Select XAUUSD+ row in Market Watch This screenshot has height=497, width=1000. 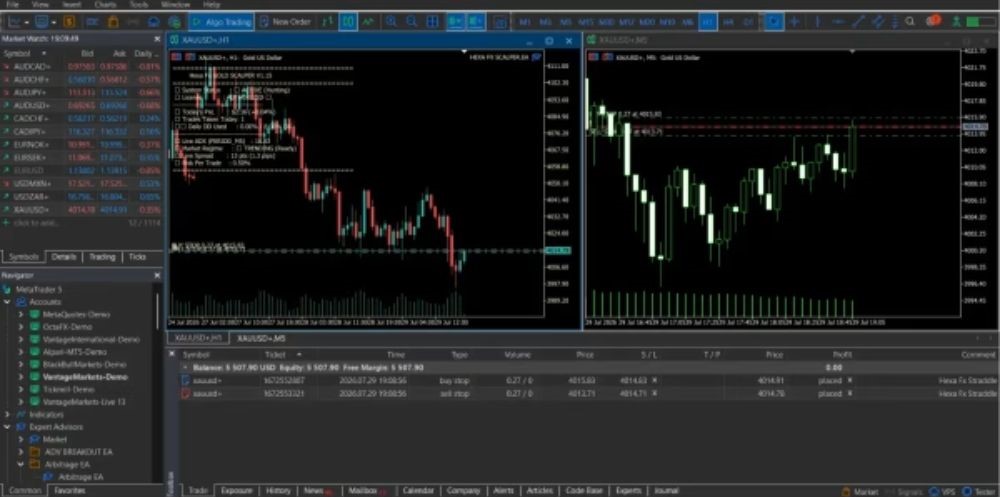(x=82, y=209)
